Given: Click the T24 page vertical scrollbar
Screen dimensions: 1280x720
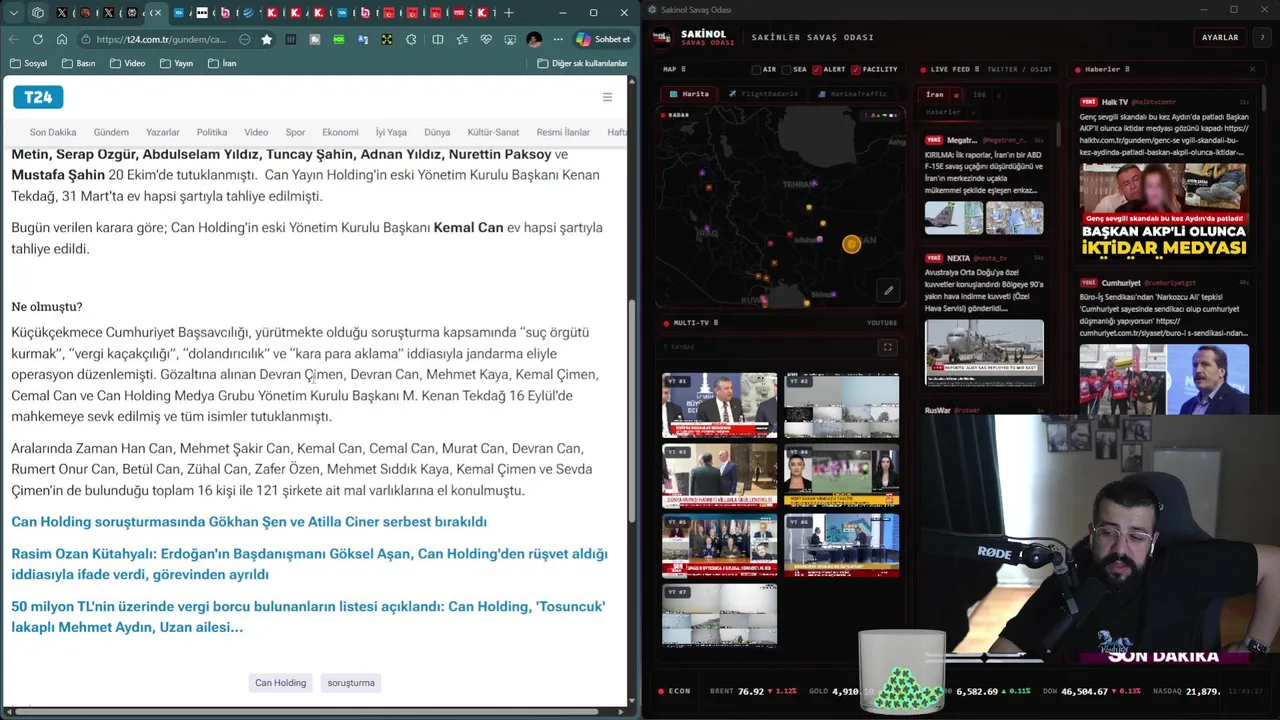Looking at the screenshot, I should pos(631,410).
